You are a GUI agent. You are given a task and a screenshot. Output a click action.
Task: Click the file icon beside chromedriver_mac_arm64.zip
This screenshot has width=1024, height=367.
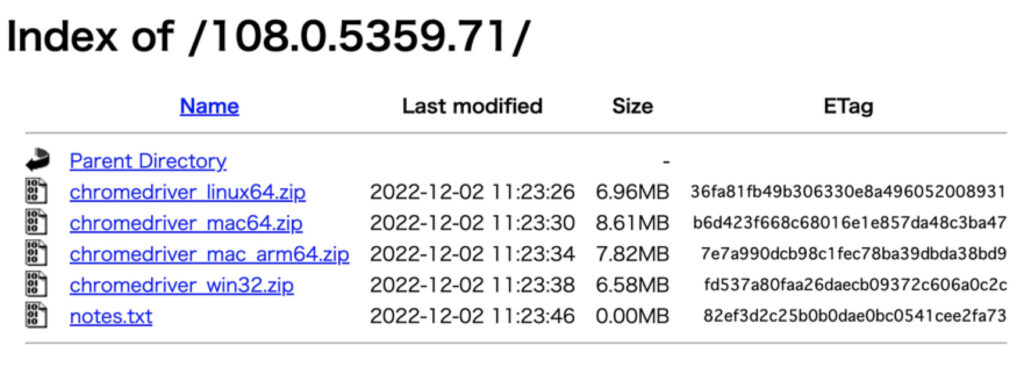pos(37,253)
